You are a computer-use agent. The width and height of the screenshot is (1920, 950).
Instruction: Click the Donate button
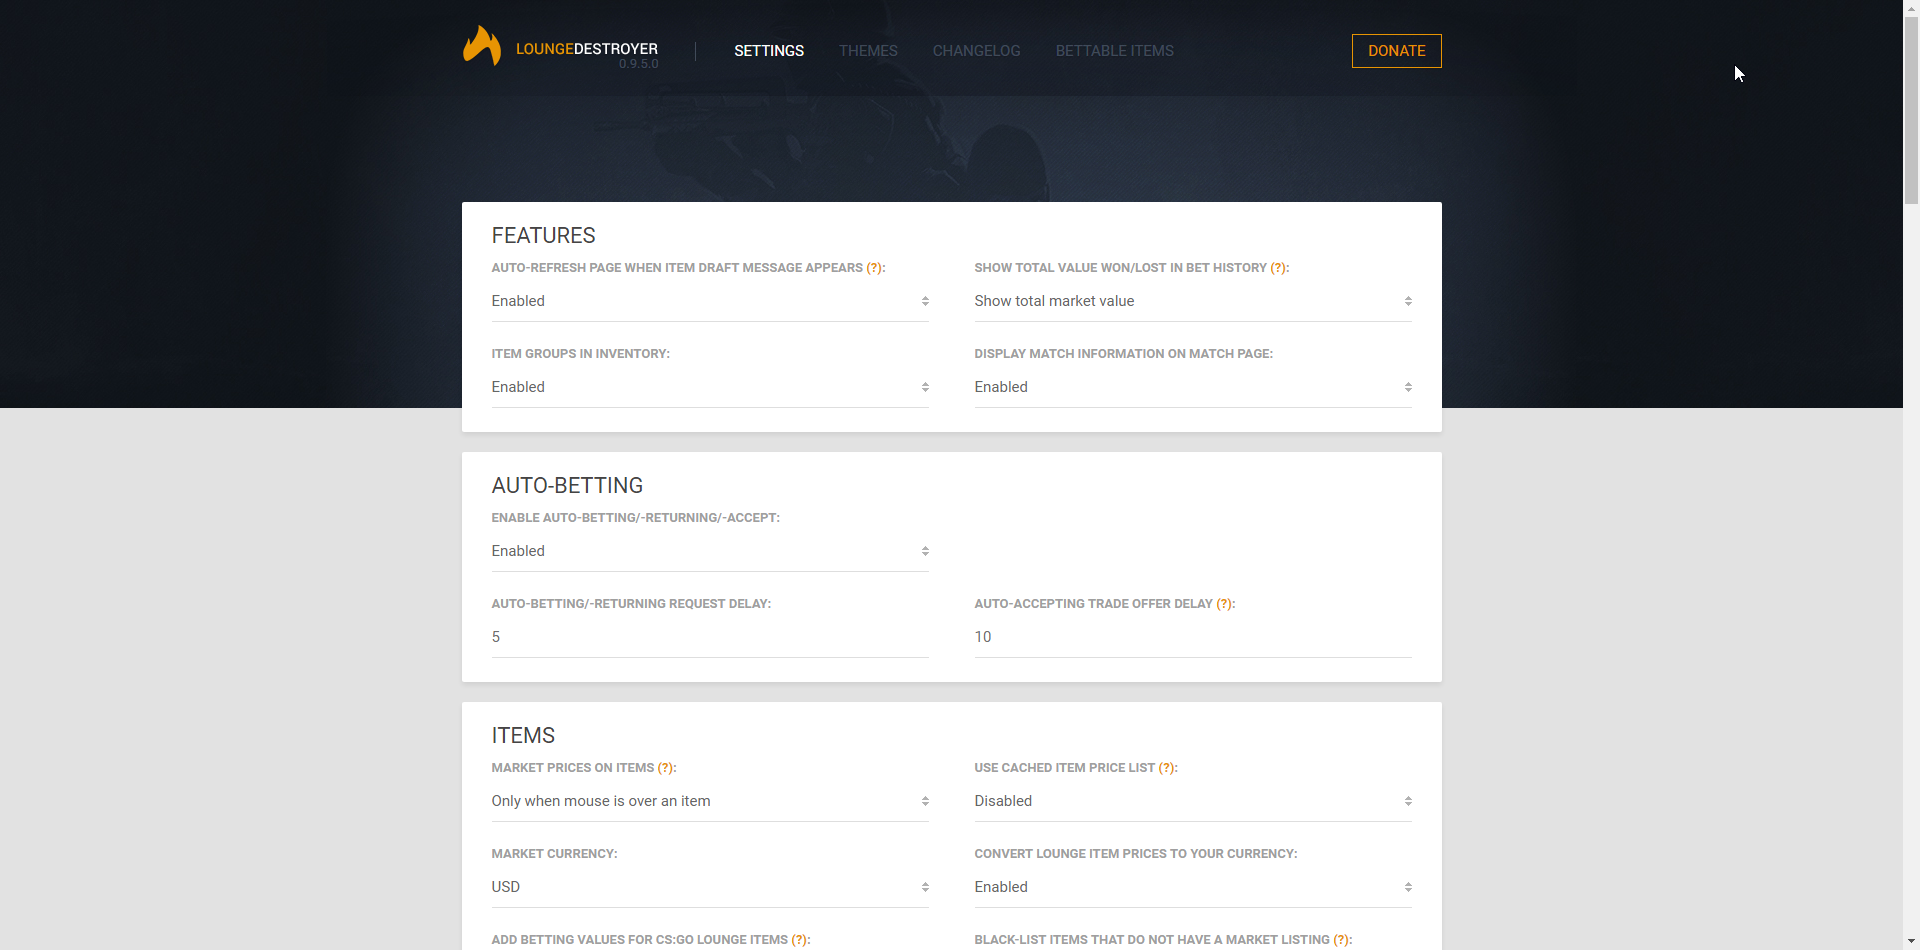pos(1396,51)
